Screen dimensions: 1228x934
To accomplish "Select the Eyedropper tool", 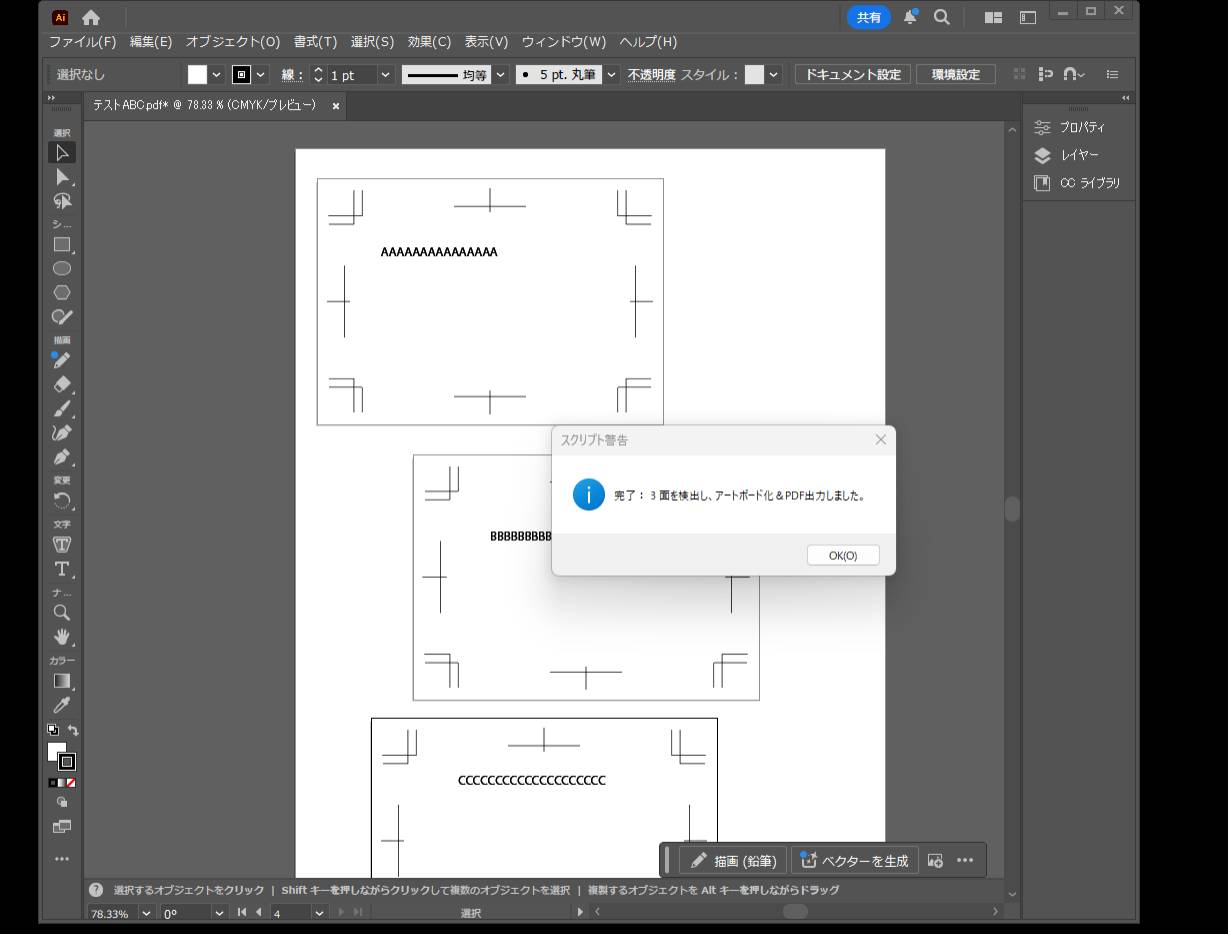I will click(61, 705).
